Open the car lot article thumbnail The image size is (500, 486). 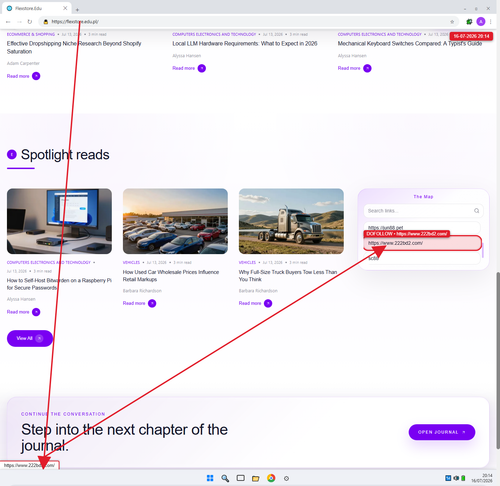[175, 221]
